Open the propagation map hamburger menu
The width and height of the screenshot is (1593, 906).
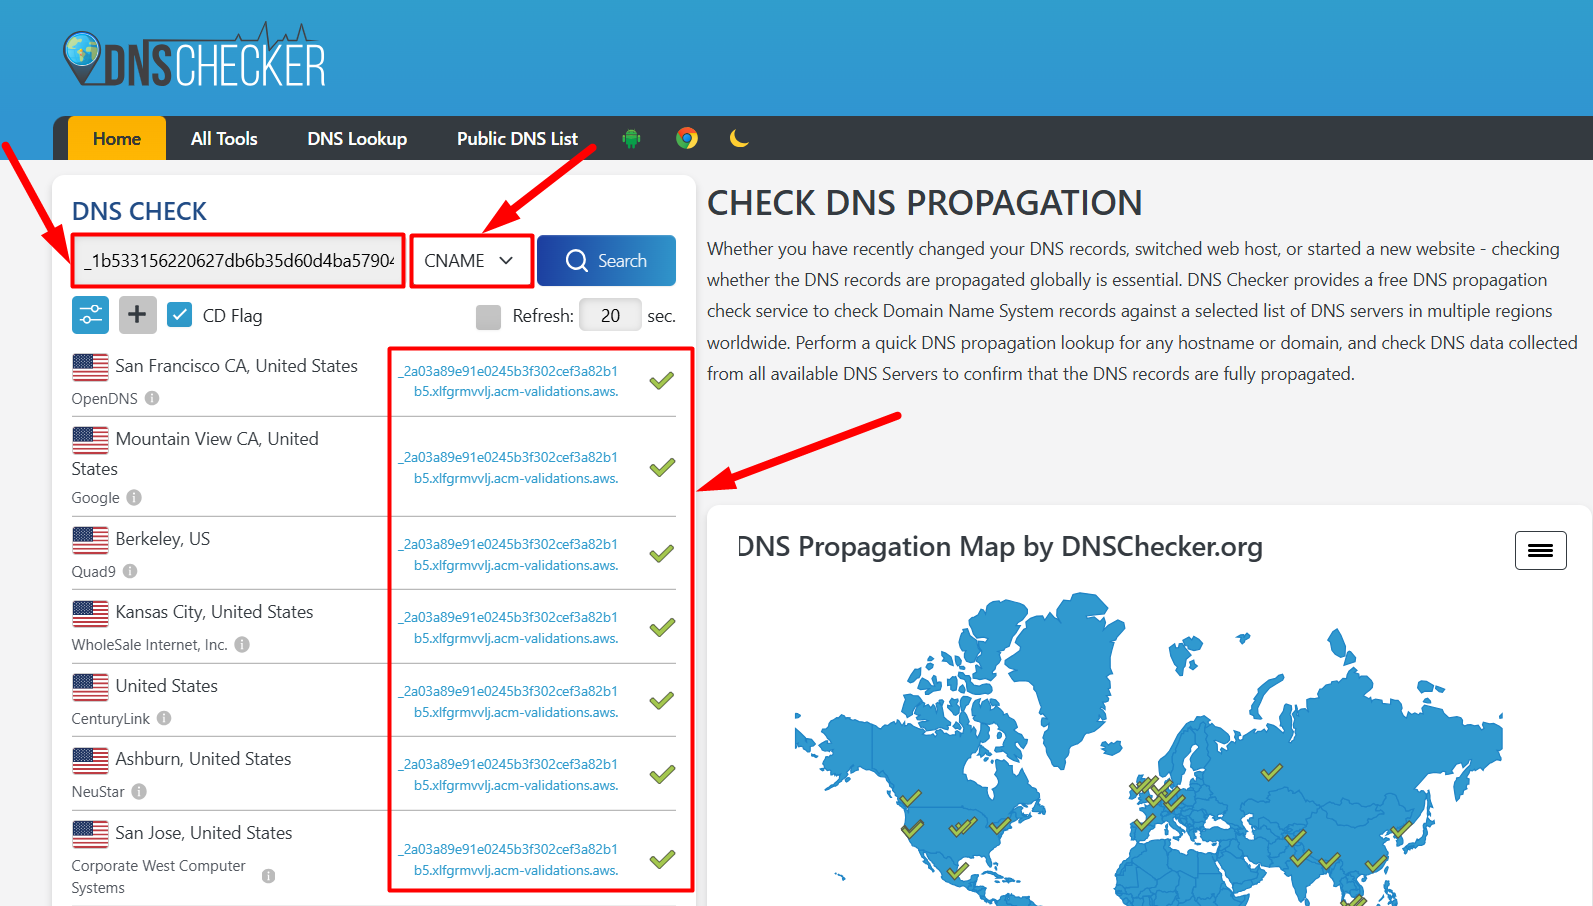click(x=1540, y=550)
